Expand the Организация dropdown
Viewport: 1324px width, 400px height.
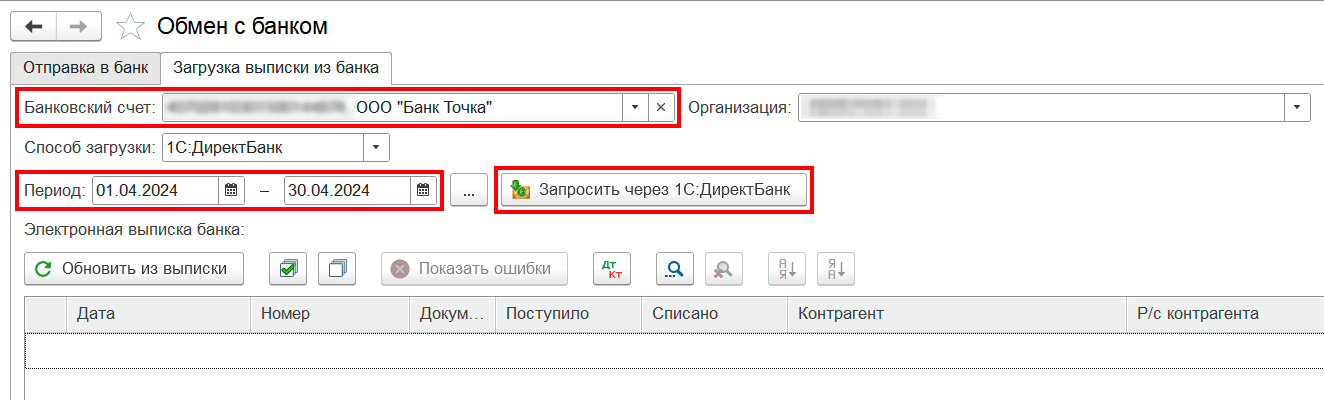(1297, 108)
